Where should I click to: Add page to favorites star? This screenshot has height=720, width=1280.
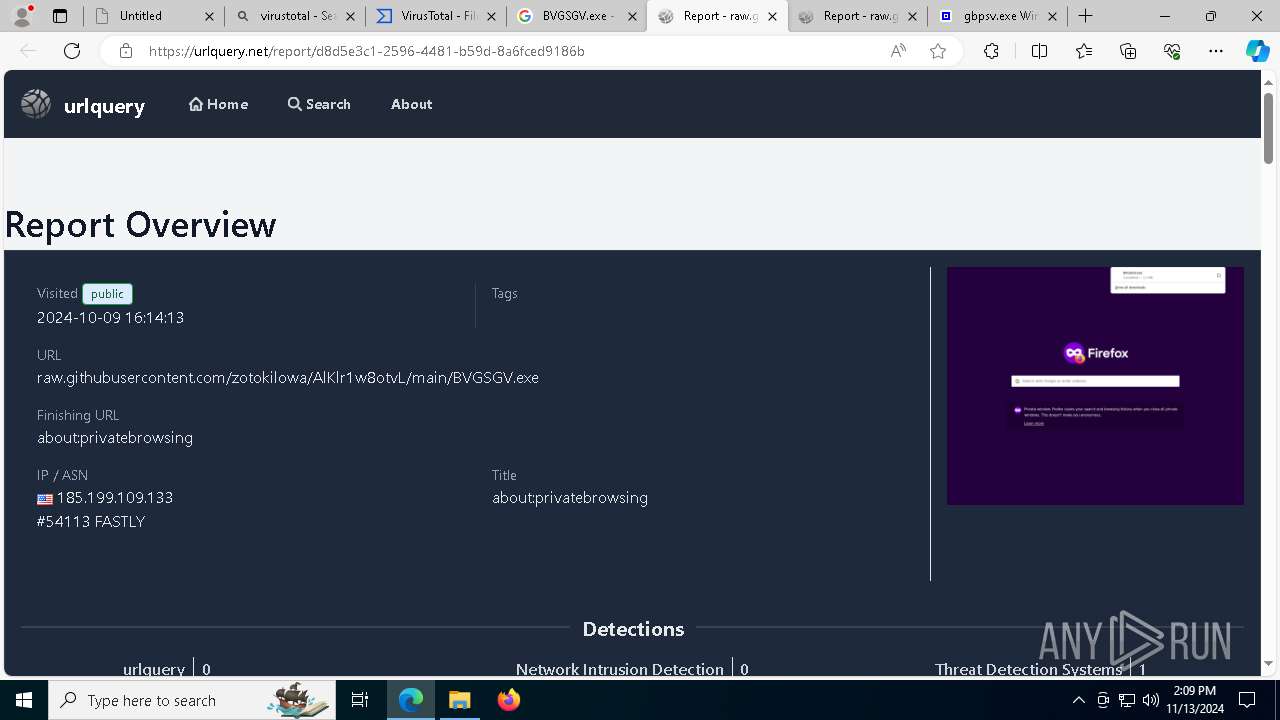pyautogui.click(x=938, y=51)
